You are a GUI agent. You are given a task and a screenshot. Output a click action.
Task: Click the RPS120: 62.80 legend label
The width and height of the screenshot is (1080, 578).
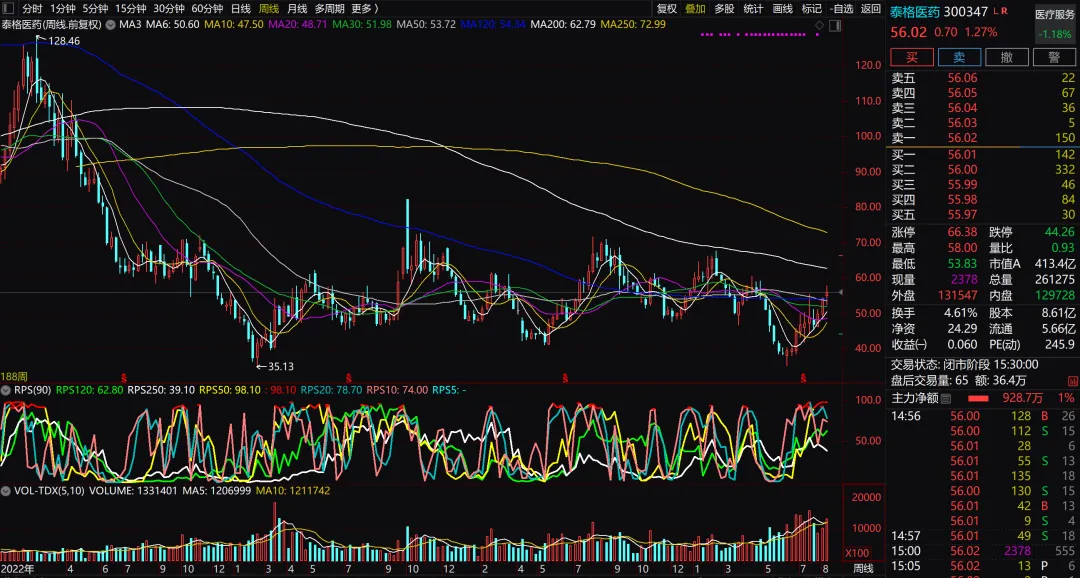click(90, 390)
